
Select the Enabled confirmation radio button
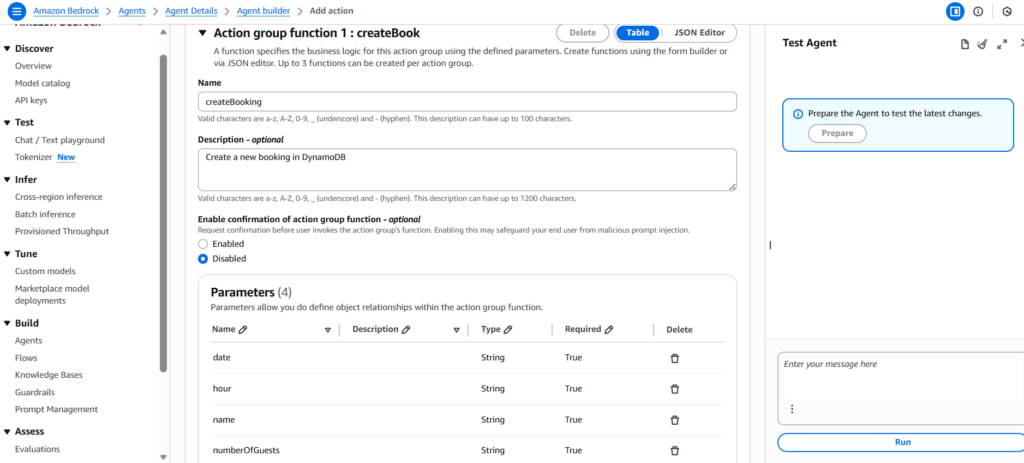203,244
